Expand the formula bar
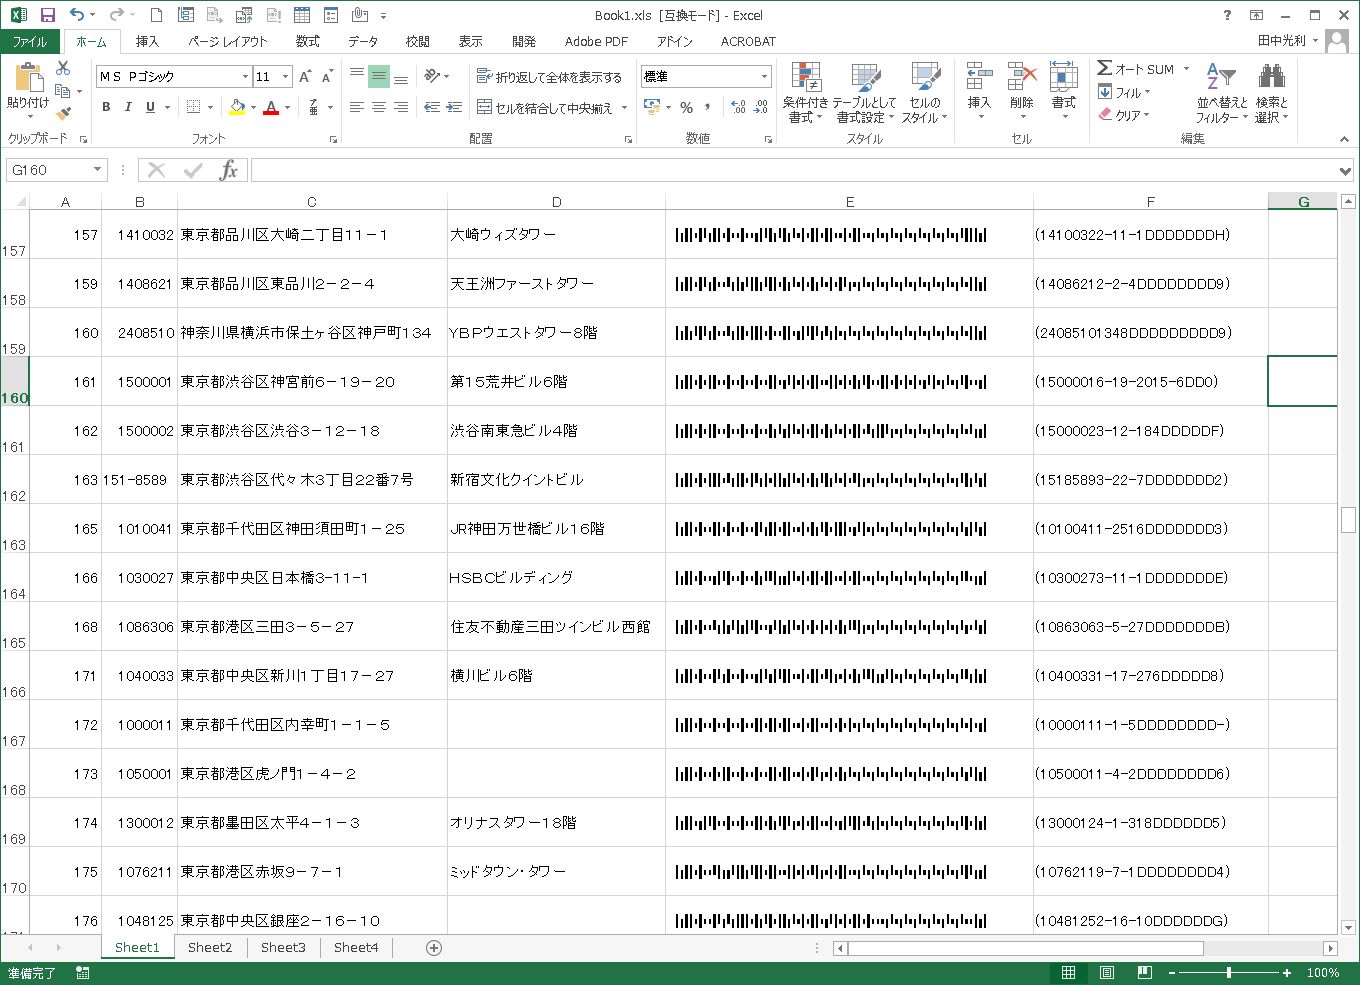Viewport: 1360px width, 985px height. 1345,171
